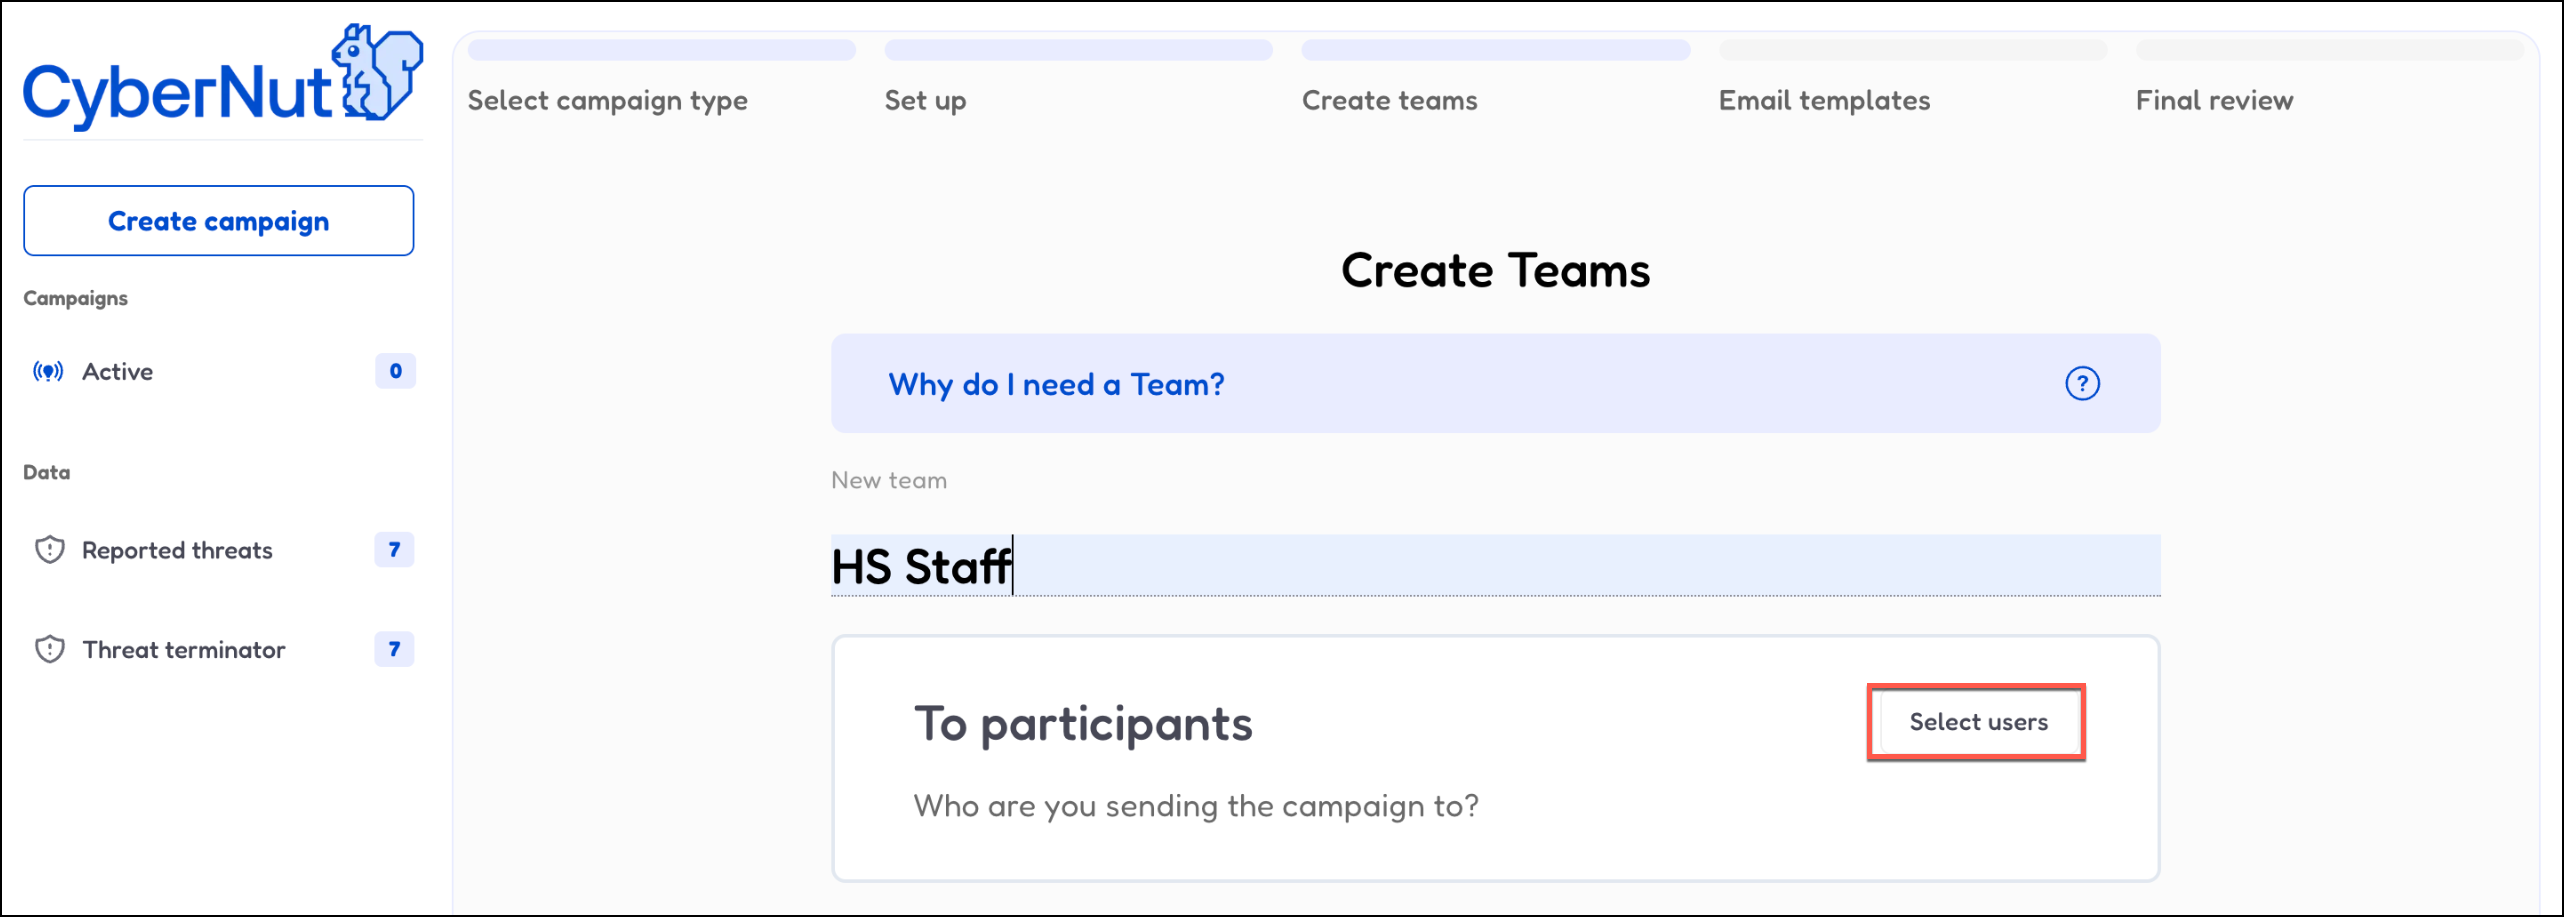Open Reported threats in the sidebar
2564x917 pixels.
pyautogui.click(x=177, y=550)
